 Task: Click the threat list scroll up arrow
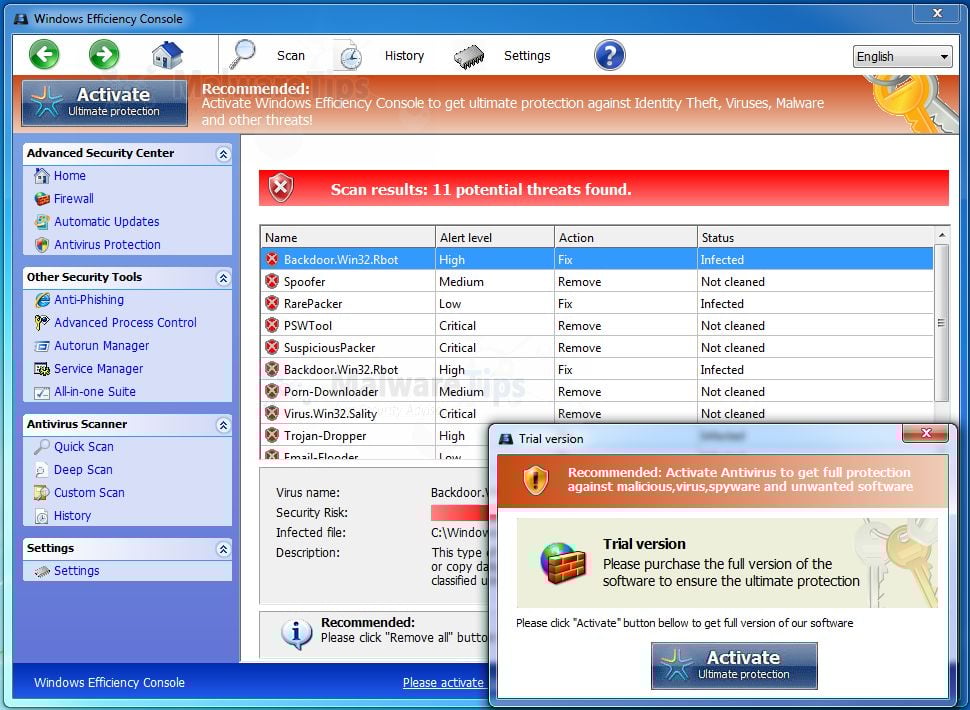pyautogui.click(x=941, y=235)
